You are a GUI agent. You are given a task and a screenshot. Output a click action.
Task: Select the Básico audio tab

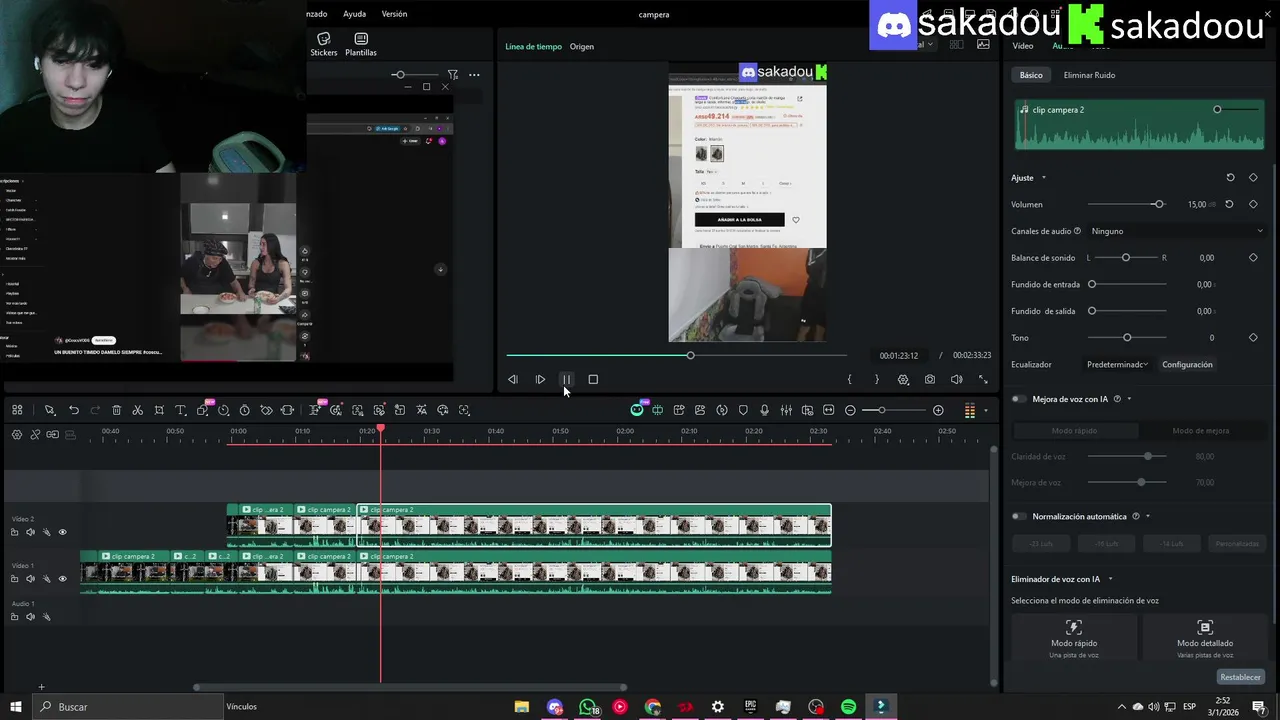coord(1031,75)
